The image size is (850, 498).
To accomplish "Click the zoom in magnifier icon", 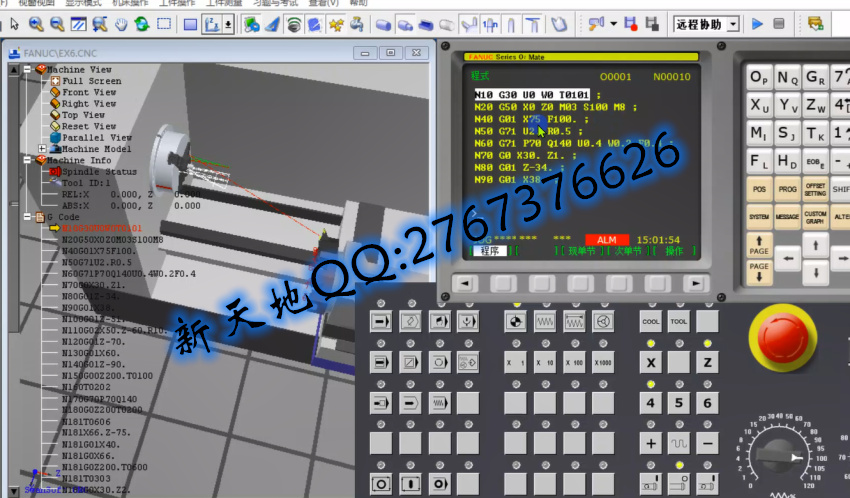I will 36,24.
